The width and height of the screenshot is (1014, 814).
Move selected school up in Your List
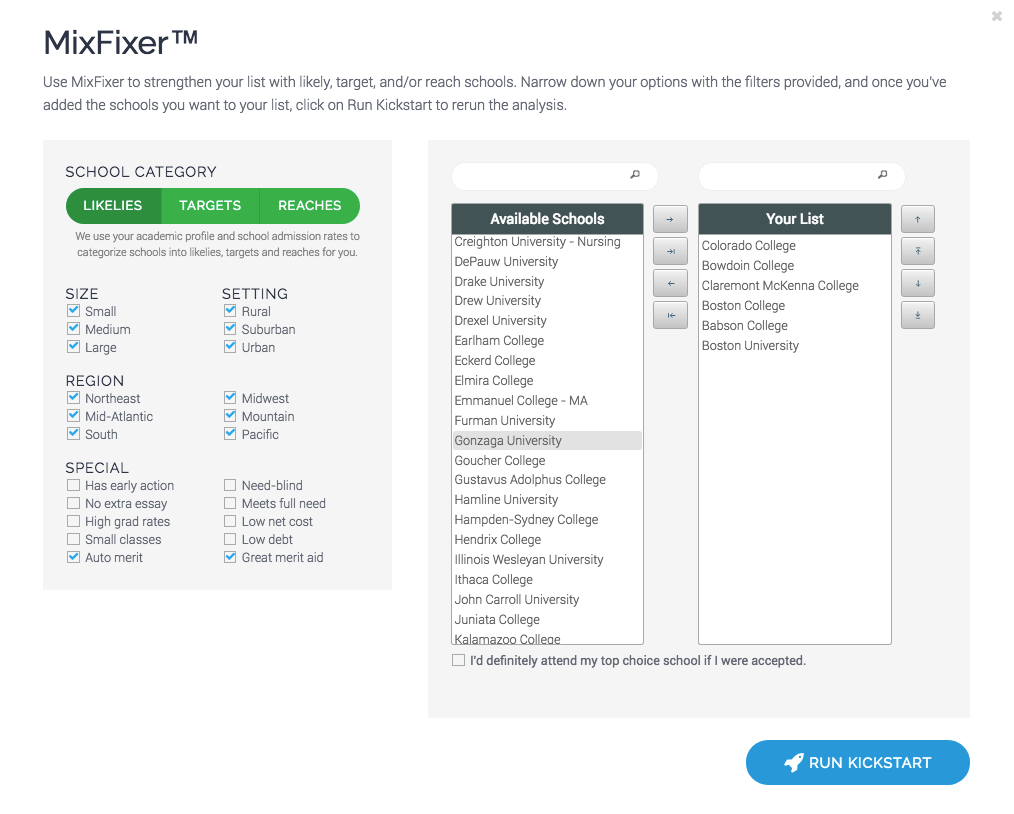(918, 219)
